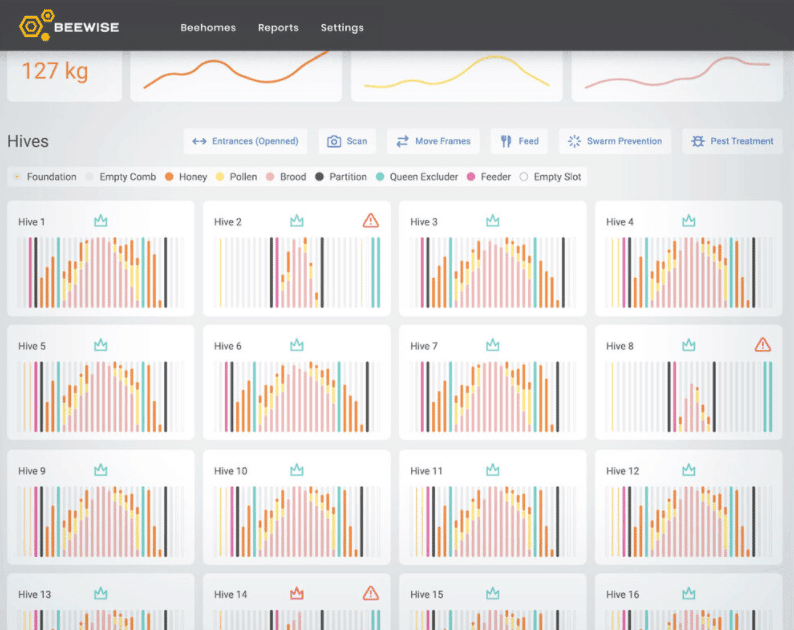Click the Hive 10 queen crown icon
Viewport: 794px width, 630px height.
297,470
